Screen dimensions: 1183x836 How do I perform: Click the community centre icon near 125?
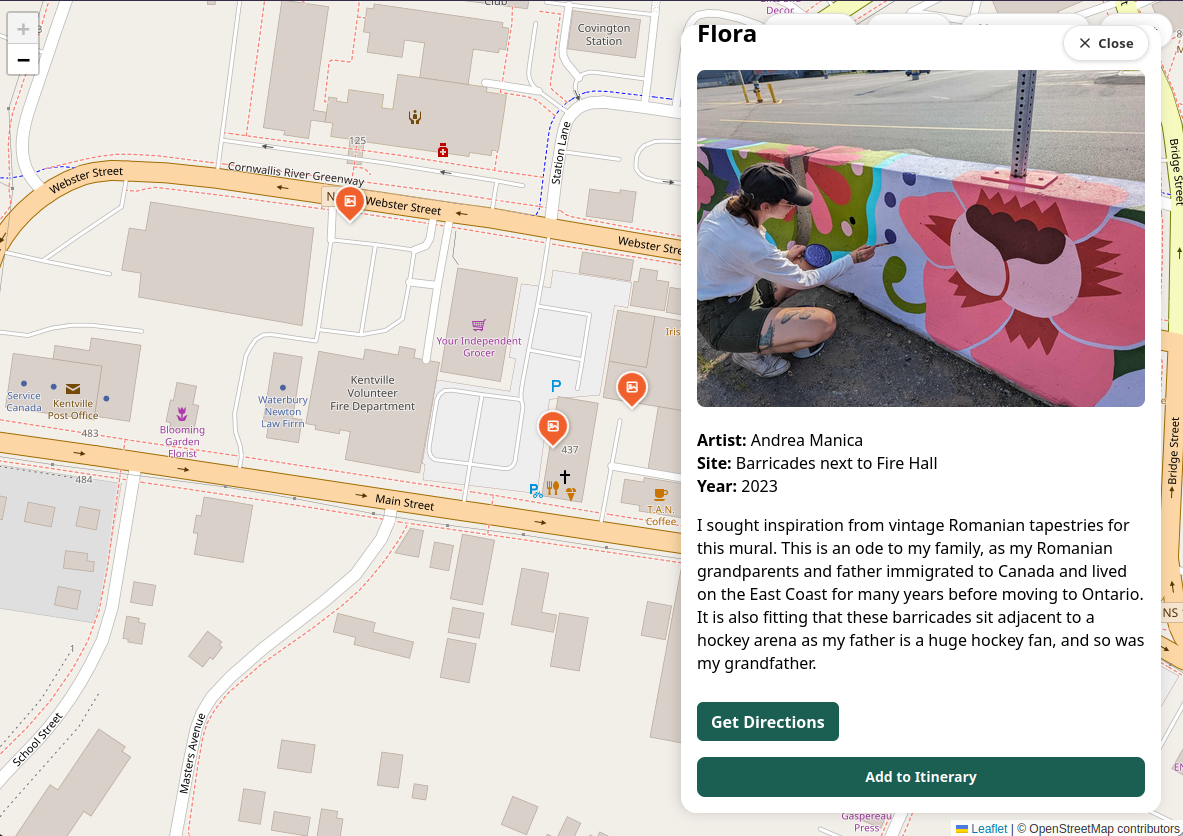(415, 117)
